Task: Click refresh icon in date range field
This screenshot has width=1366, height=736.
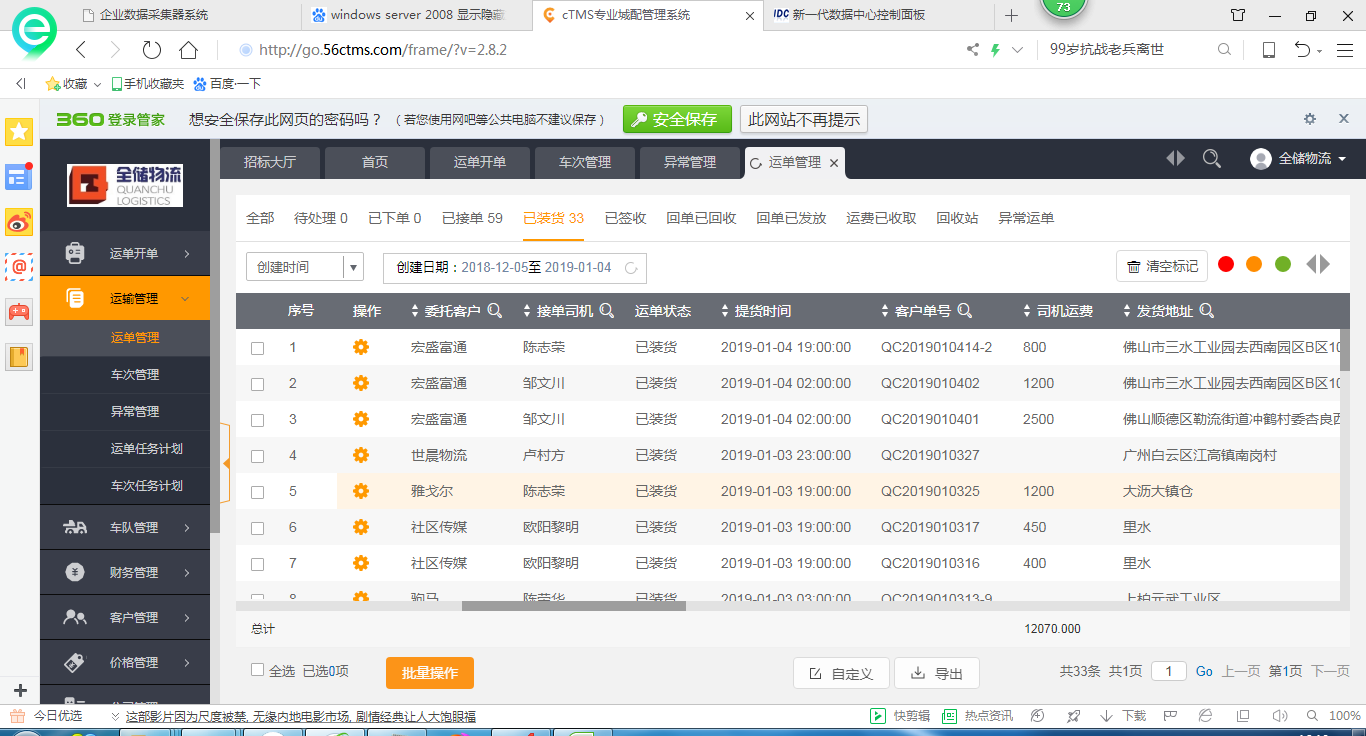Action: click(631, 268)
